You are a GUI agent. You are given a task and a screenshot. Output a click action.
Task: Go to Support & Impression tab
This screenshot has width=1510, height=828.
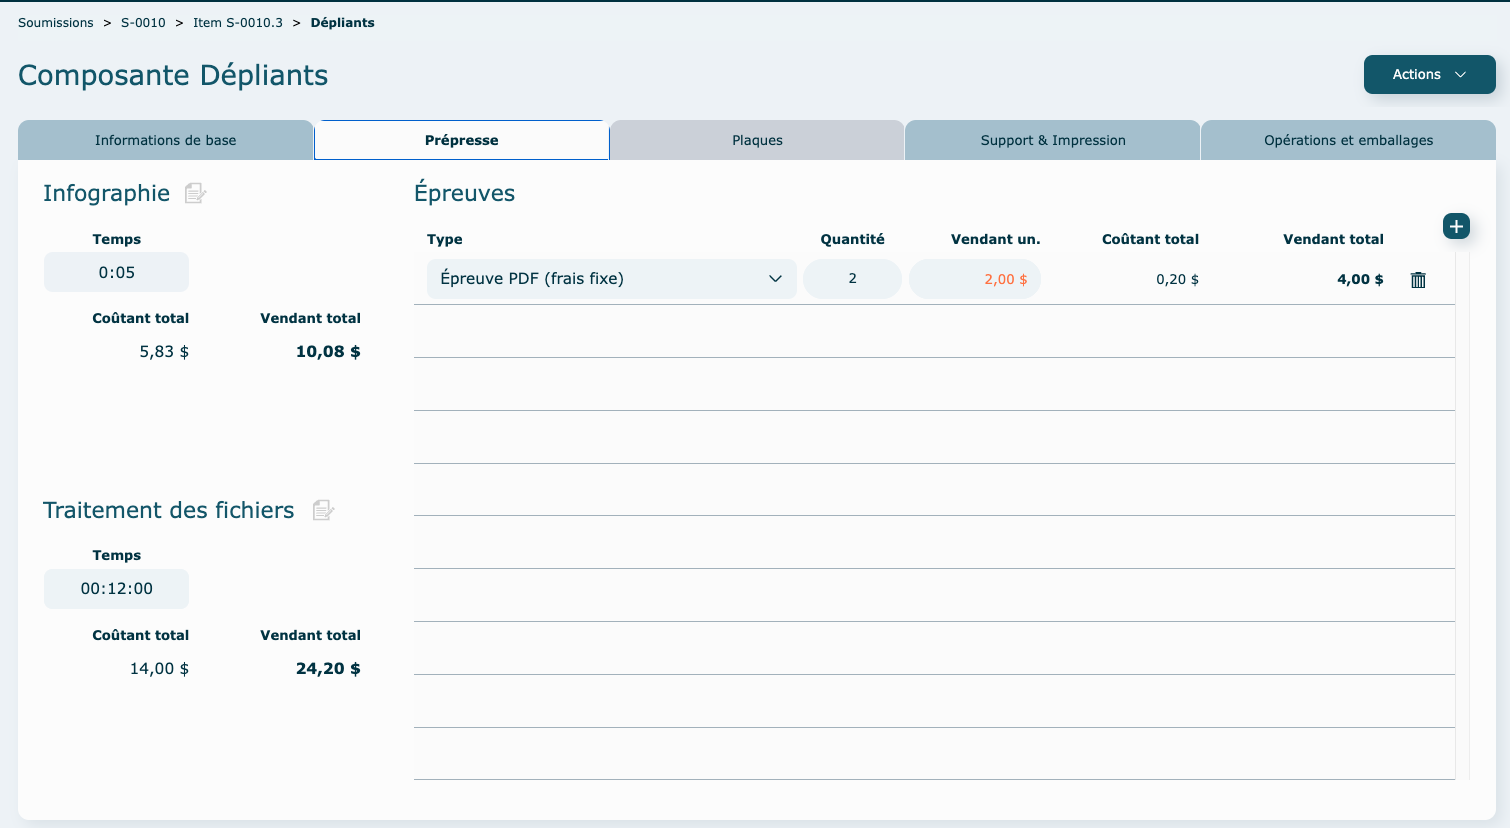(1052, 140)
